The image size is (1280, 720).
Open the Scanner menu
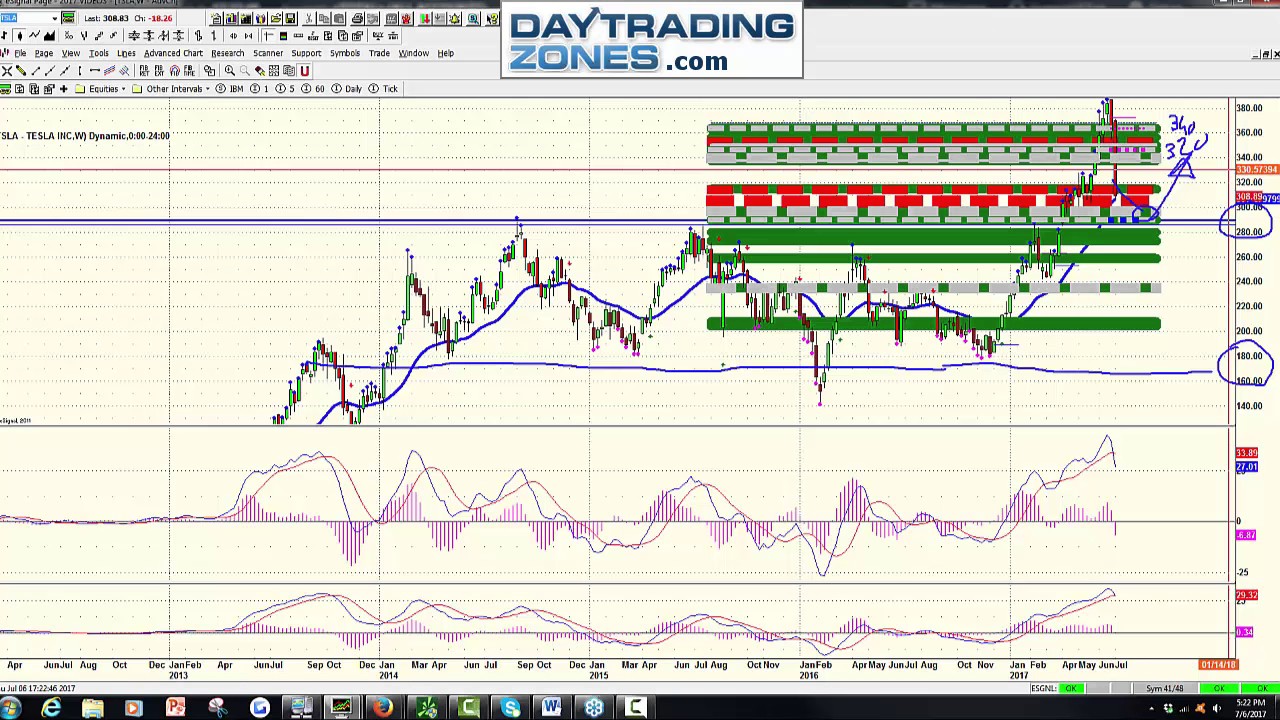pyautogui.click(x=268, y=53)
